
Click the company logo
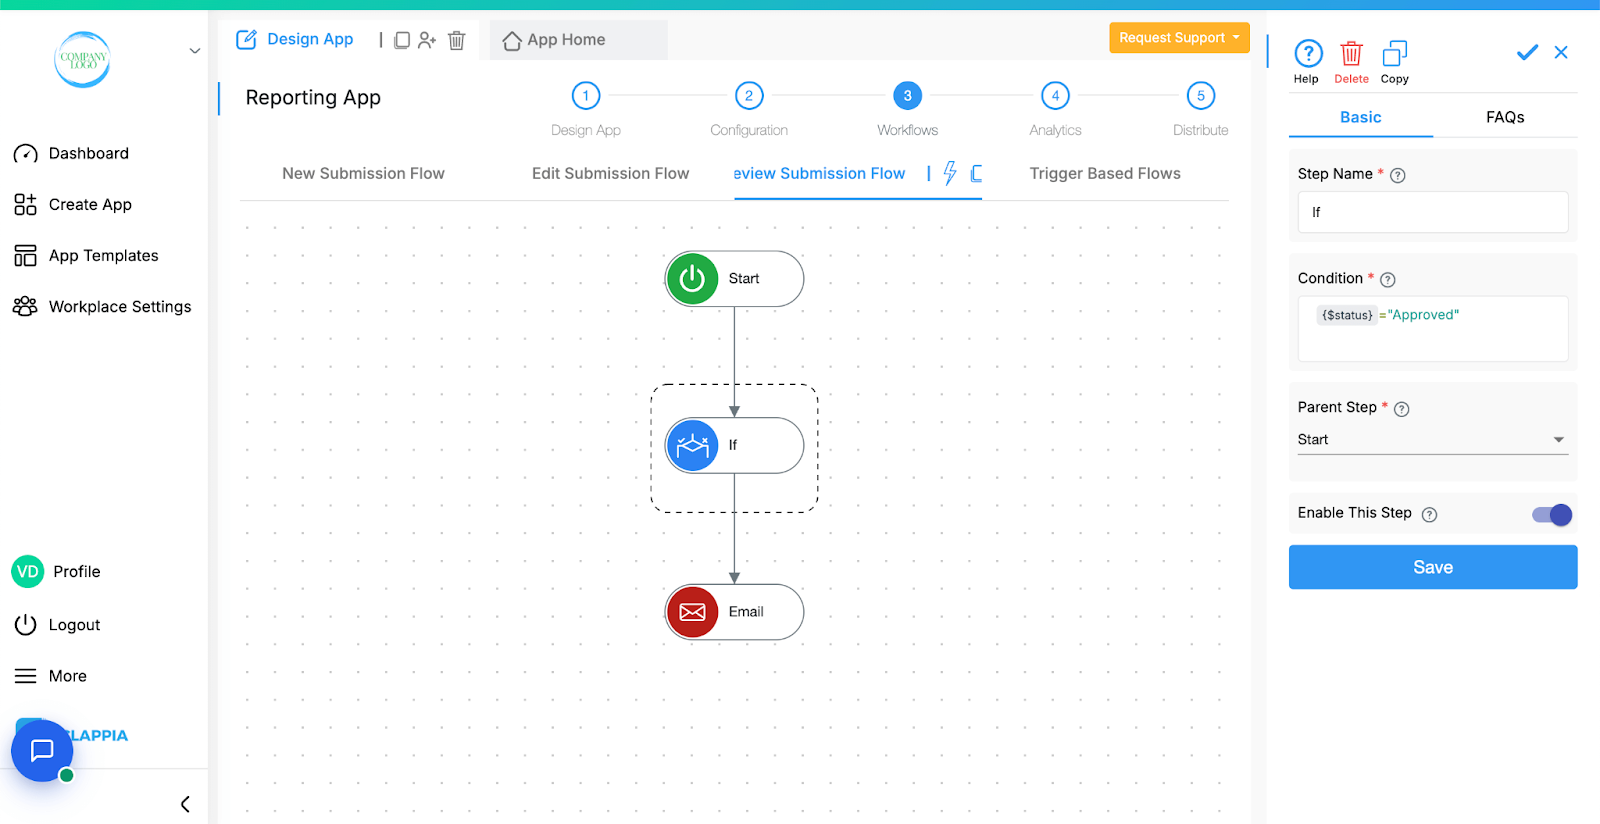[82, 59]
